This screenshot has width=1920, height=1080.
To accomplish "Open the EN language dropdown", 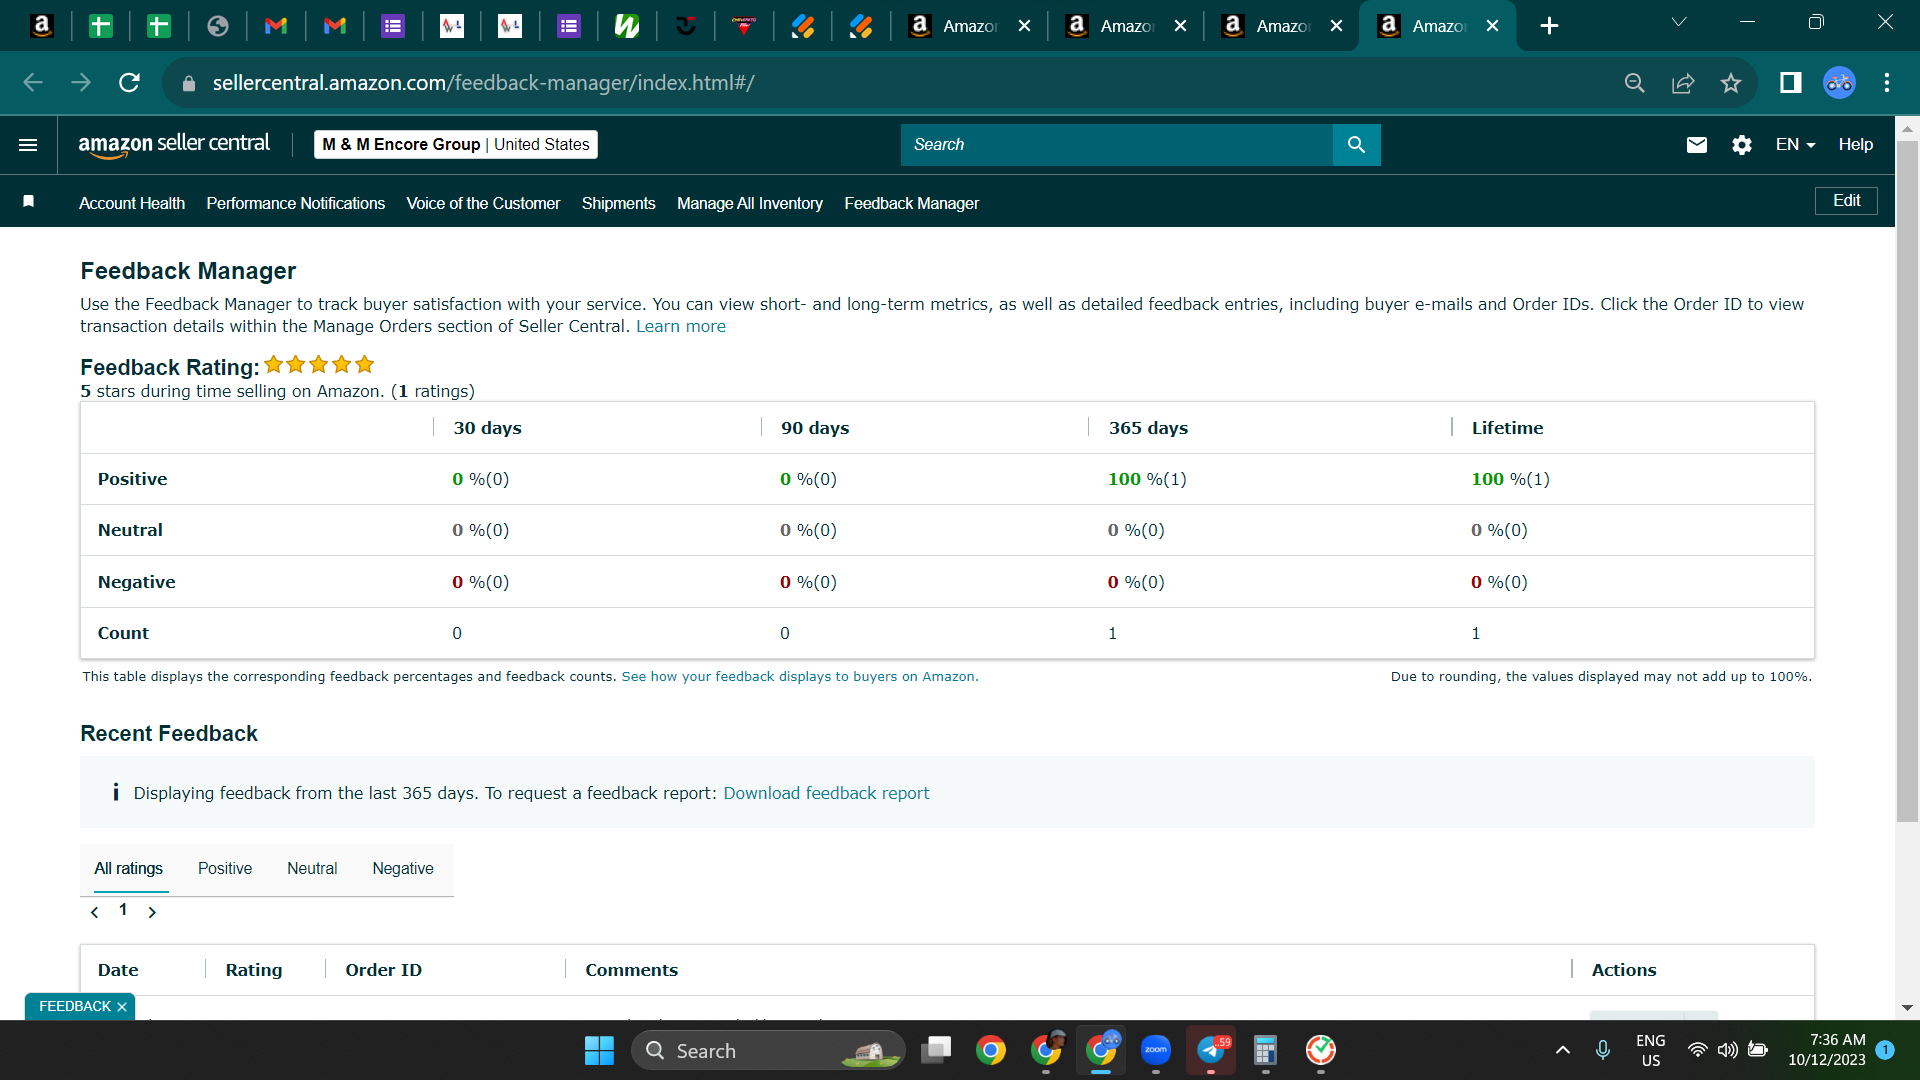I will (x=1795, y=145).
